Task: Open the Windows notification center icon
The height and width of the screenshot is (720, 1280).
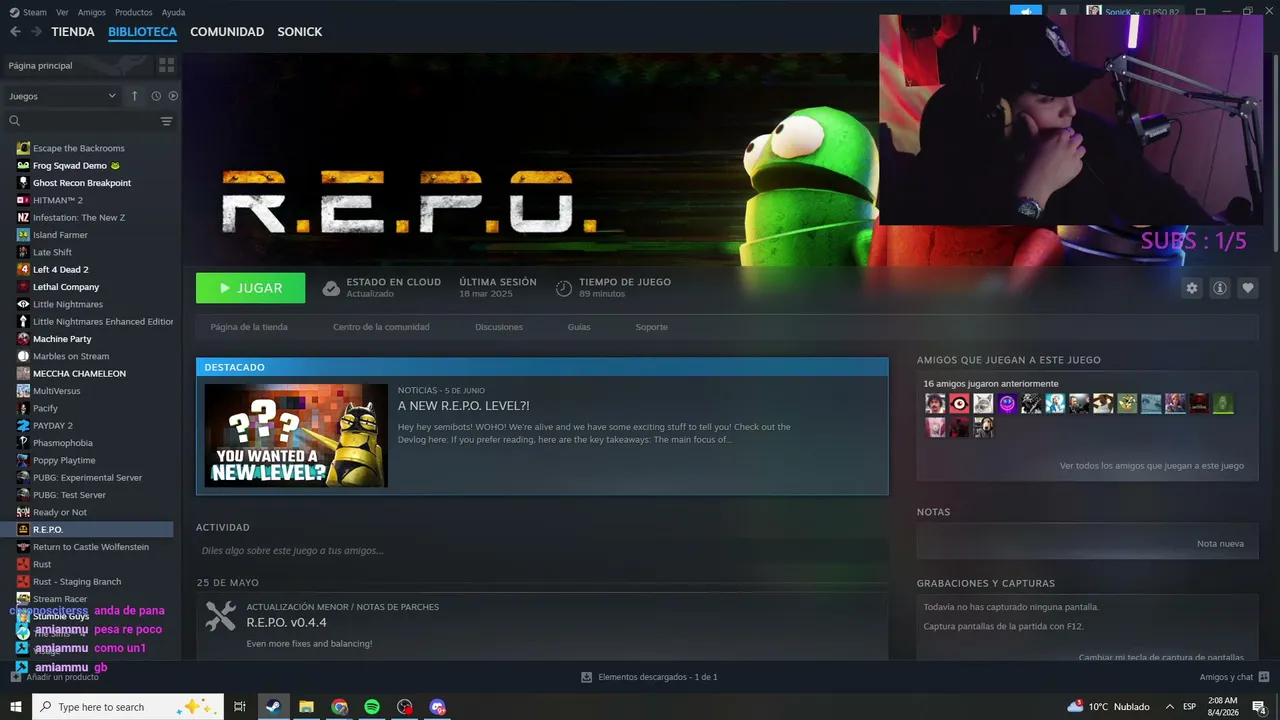Action: coord(1259,707)
